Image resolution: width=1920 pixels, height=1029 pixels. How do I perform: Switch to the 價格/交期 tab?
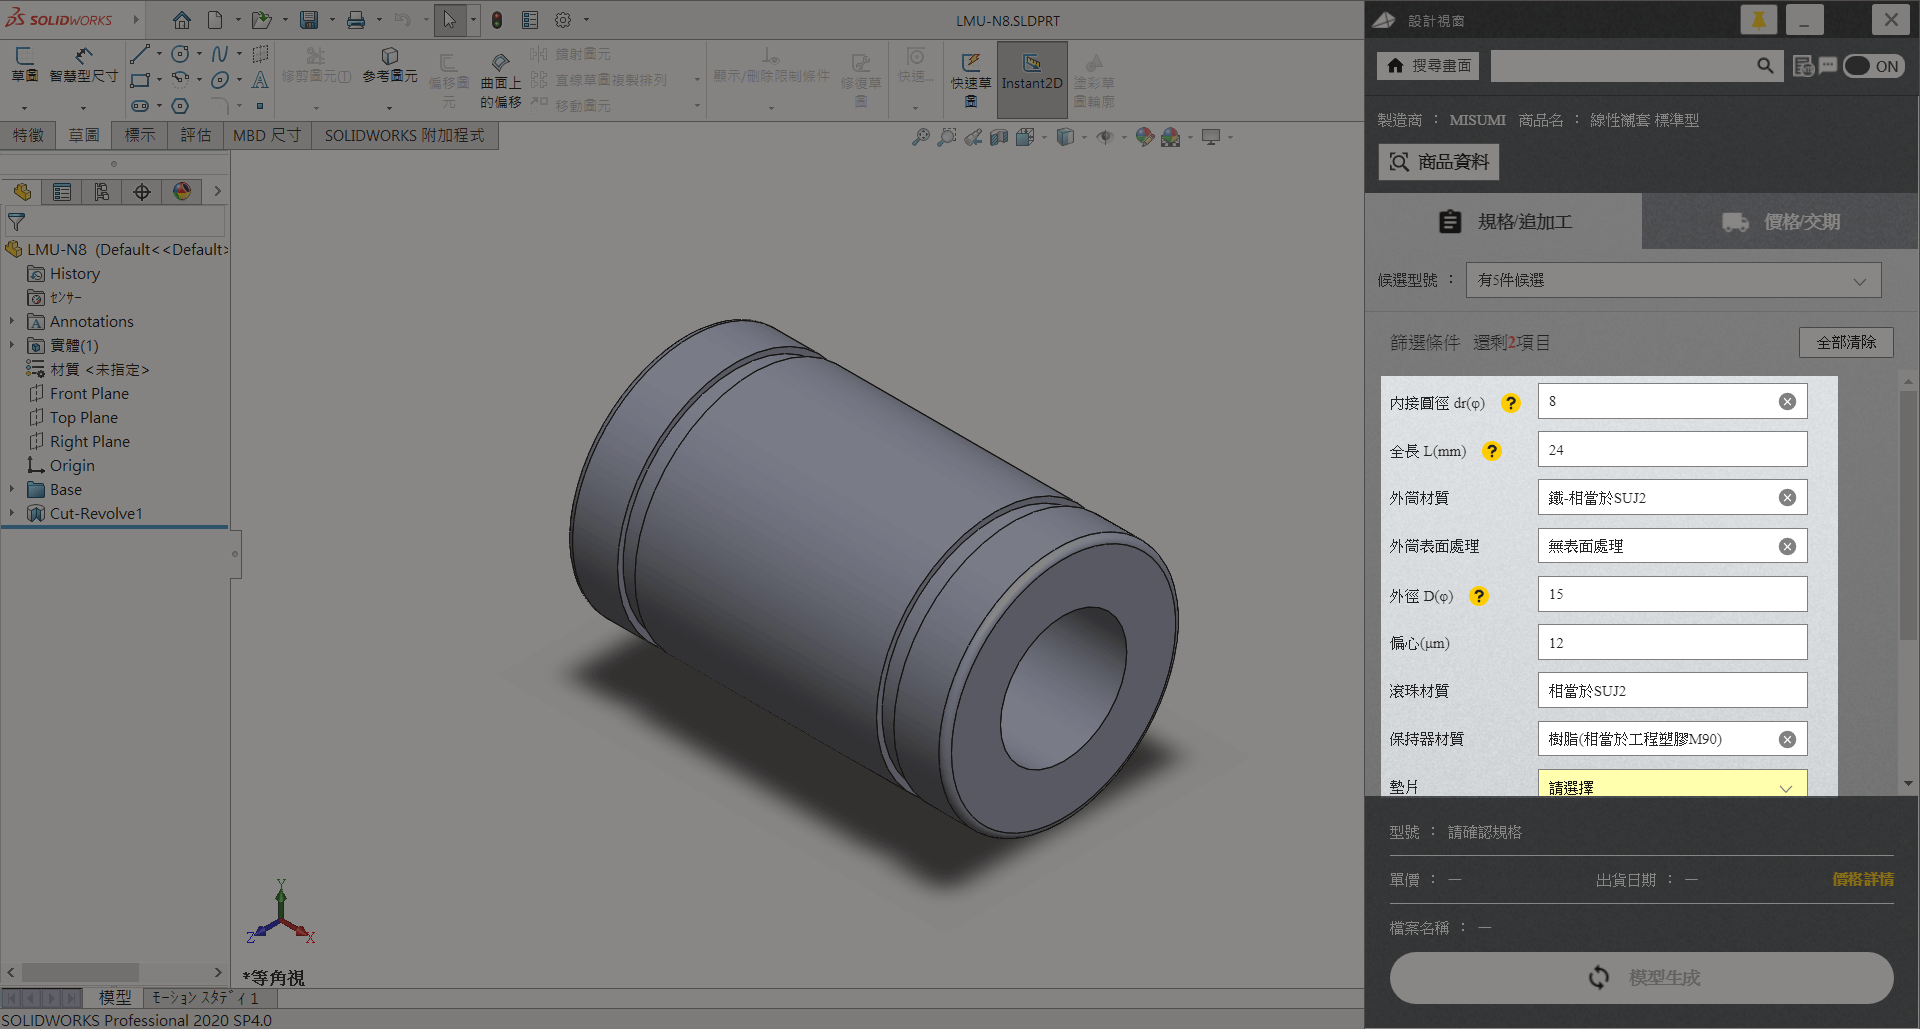(x=1780, y=222)
